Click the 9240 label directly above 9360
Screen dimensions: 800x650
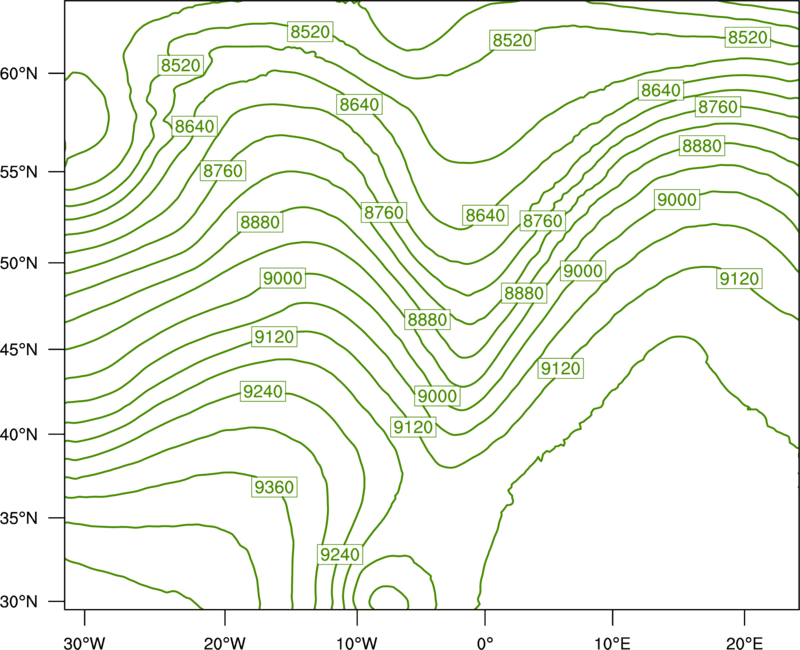[x=263, y=391]
